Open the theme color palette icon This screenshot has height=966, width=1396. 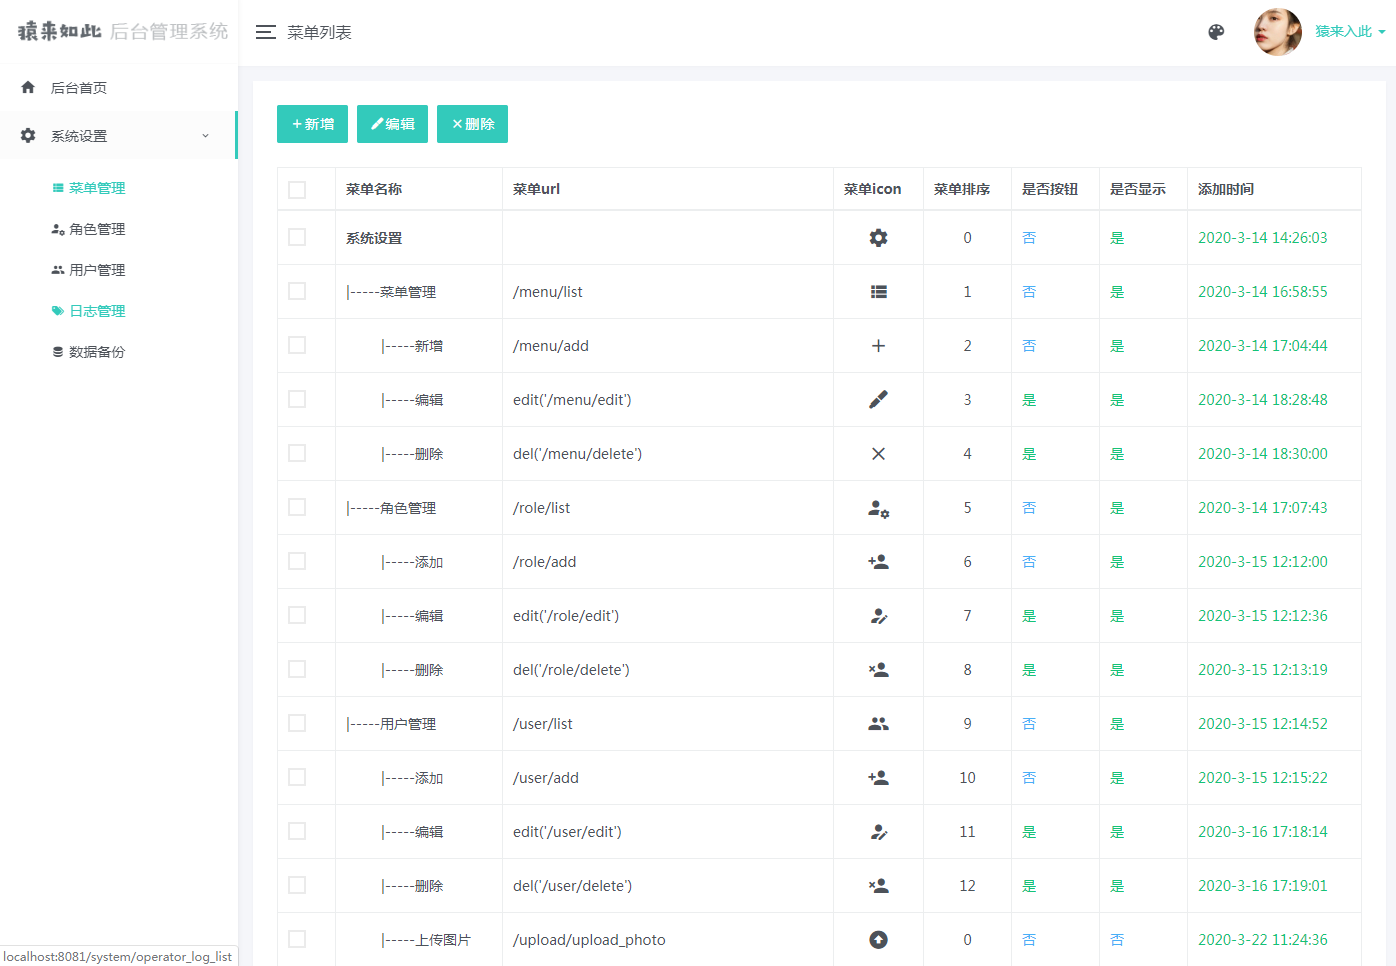click(1216, 32)
